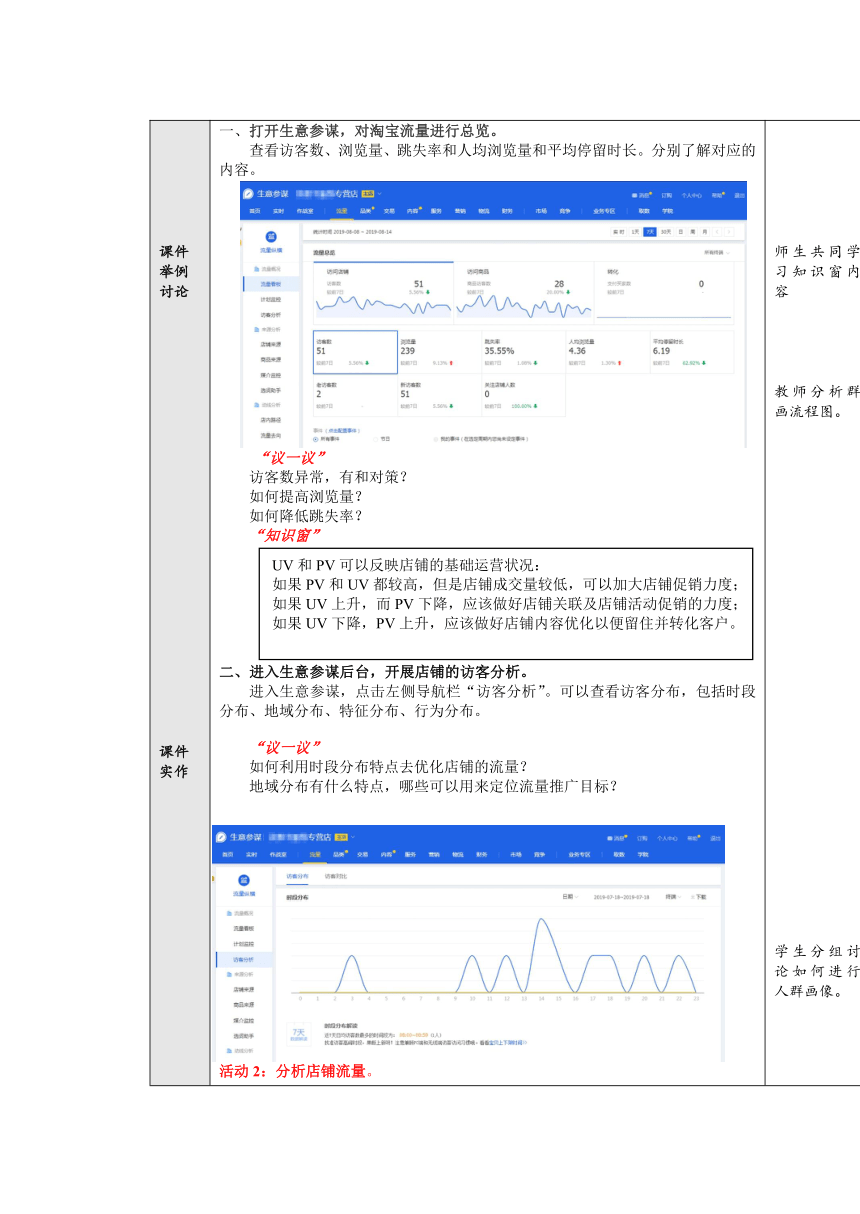Expand the 来源分析 group in the 流量总览 sidebar

(268, 329)
